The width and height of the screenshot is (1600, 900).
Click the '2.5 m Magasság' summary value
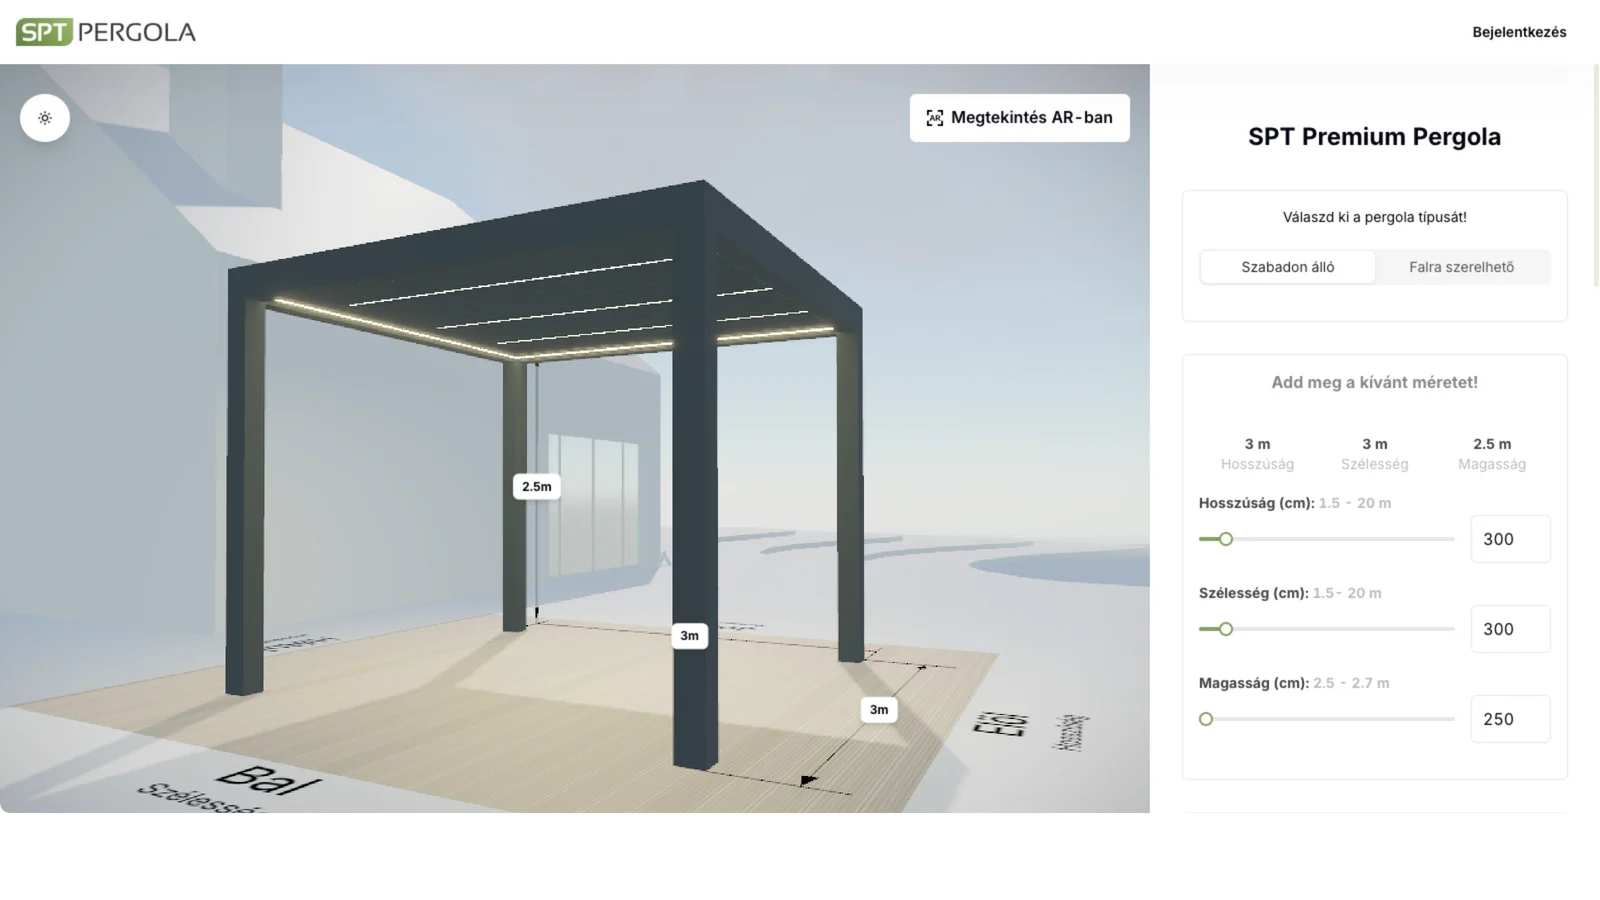(1492, 453)
